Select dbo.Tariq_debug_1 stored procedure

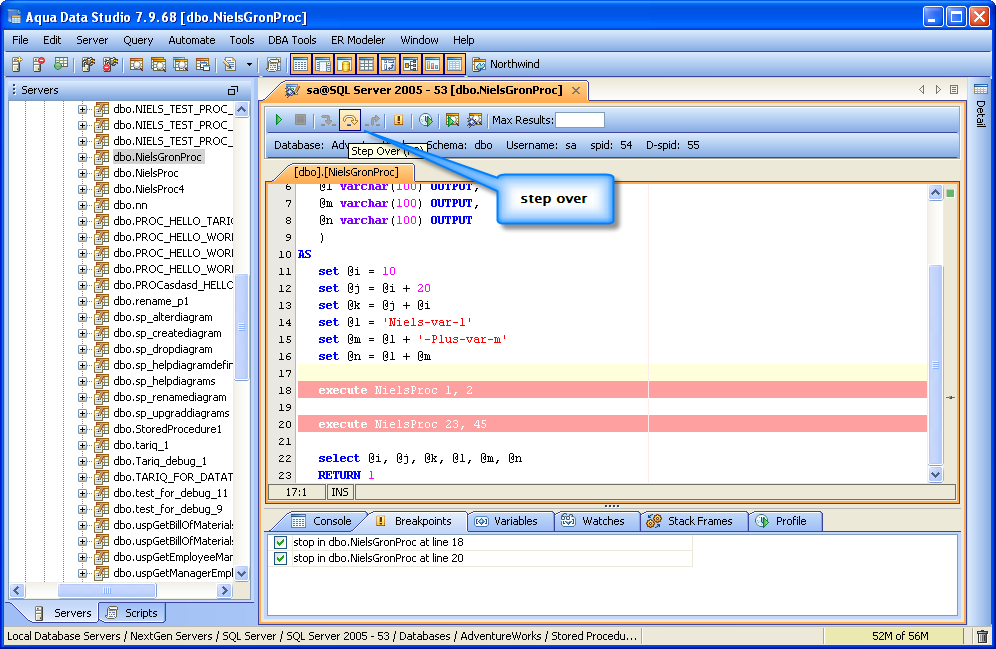[159, 461]
